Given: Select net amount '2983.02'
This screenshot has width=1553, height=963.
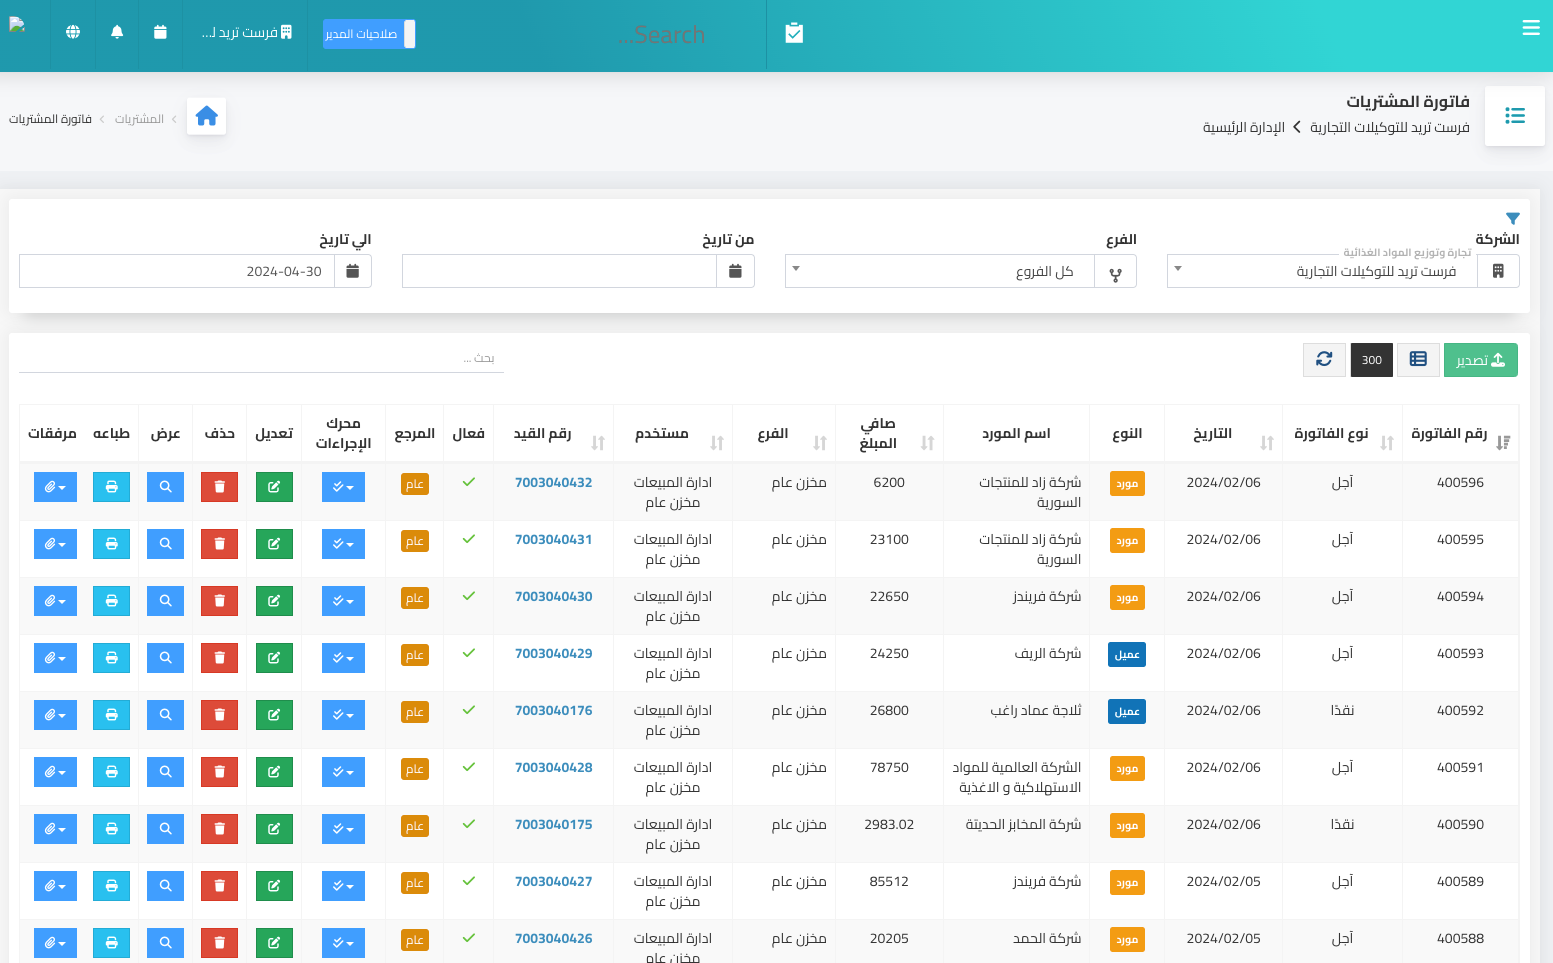Looking at the screenshot, I should coord(889,824).
